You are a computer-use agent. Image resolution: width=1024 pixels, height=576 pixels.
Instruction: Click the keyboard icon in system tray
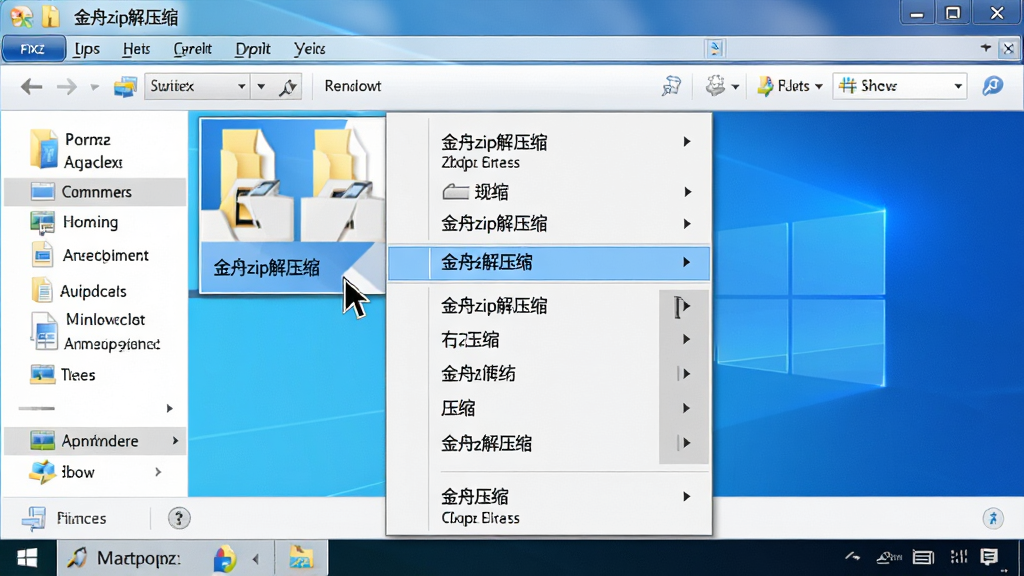tap(923, 557)
